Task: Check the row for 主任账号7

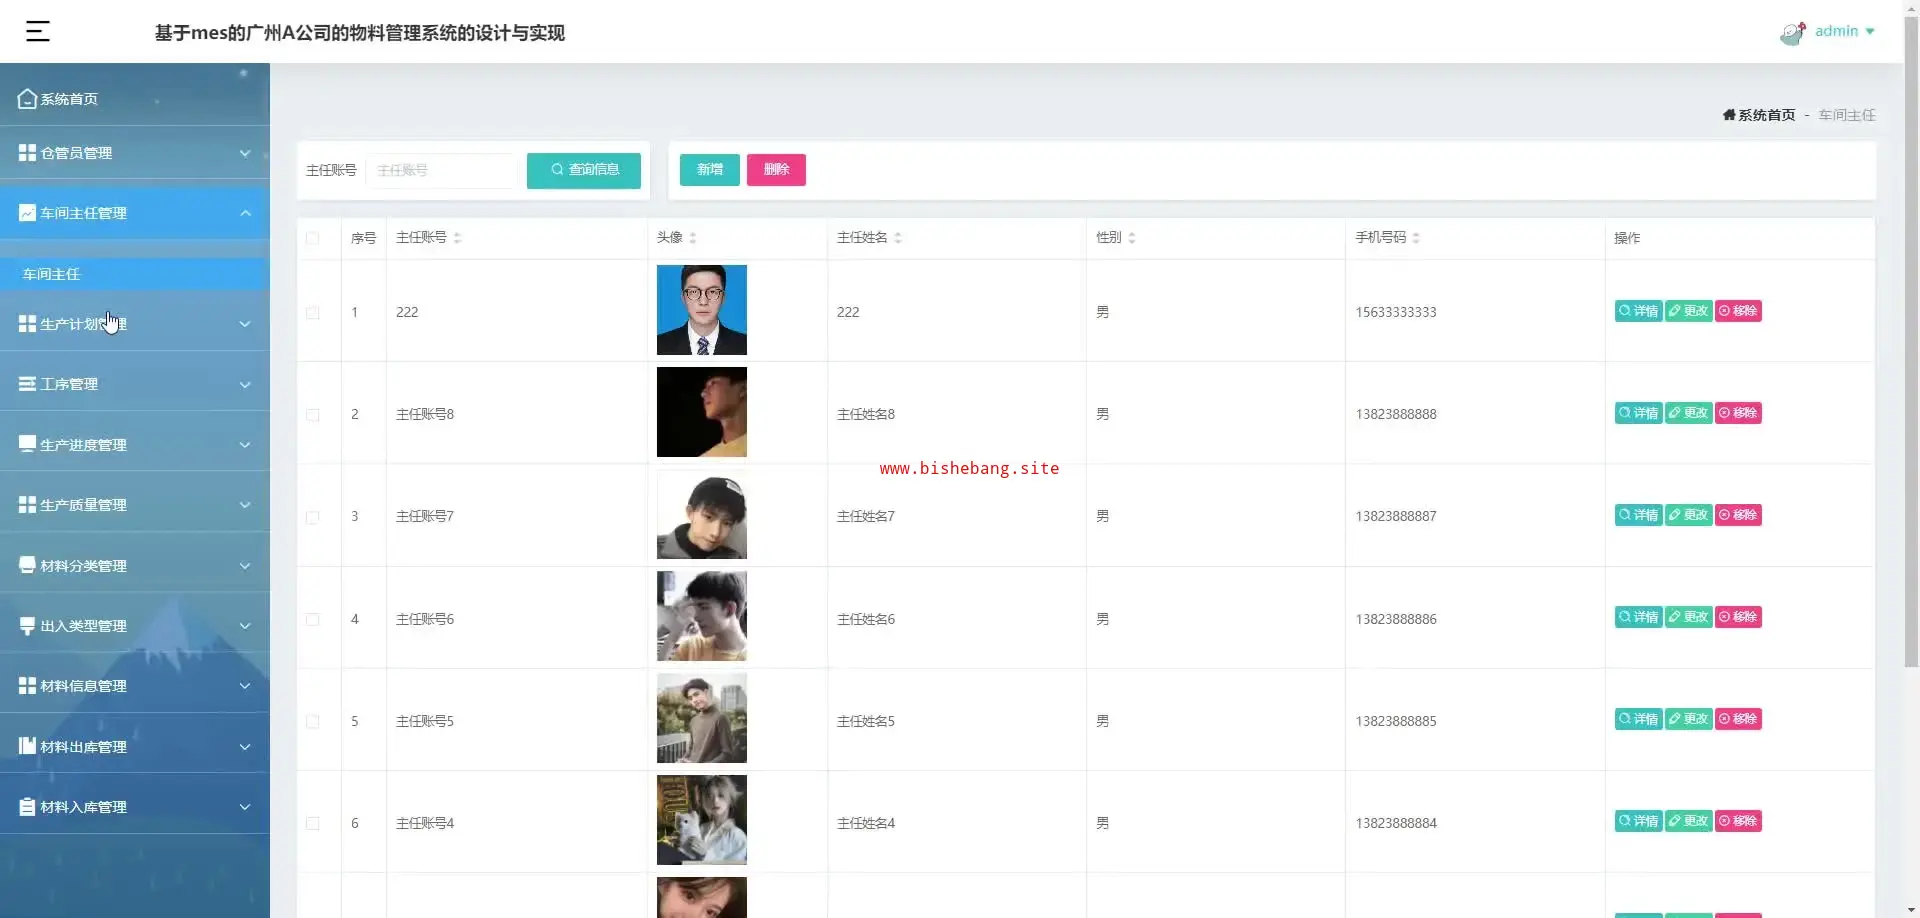Action: (313, 517)
